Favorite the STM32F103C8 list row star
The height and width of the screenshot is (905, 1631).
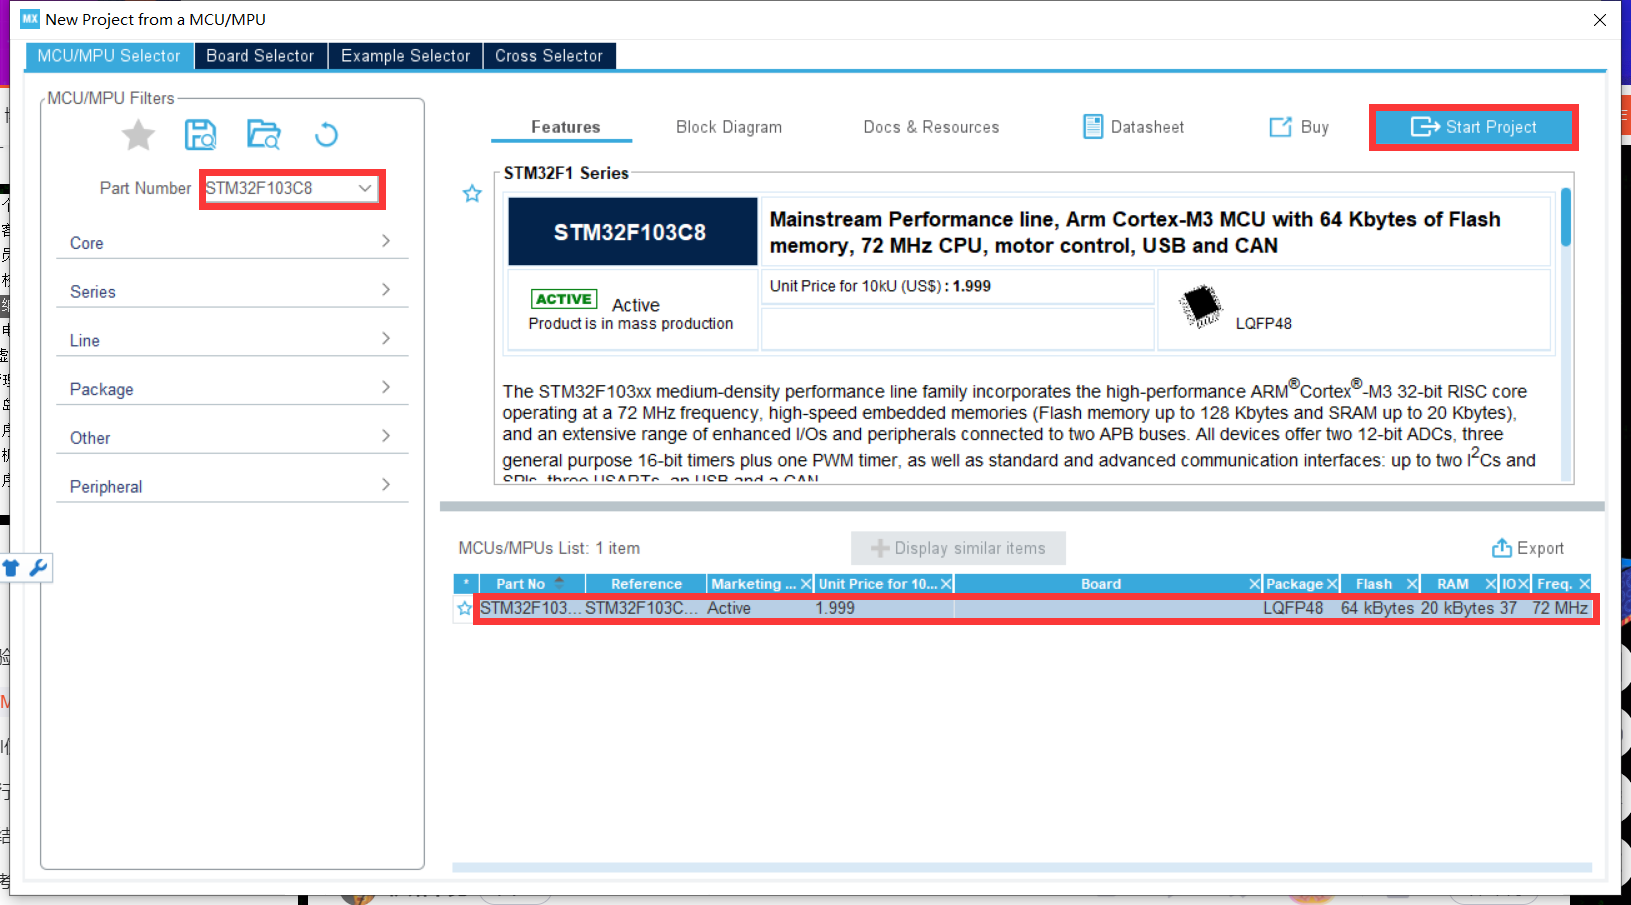(464, 608)
